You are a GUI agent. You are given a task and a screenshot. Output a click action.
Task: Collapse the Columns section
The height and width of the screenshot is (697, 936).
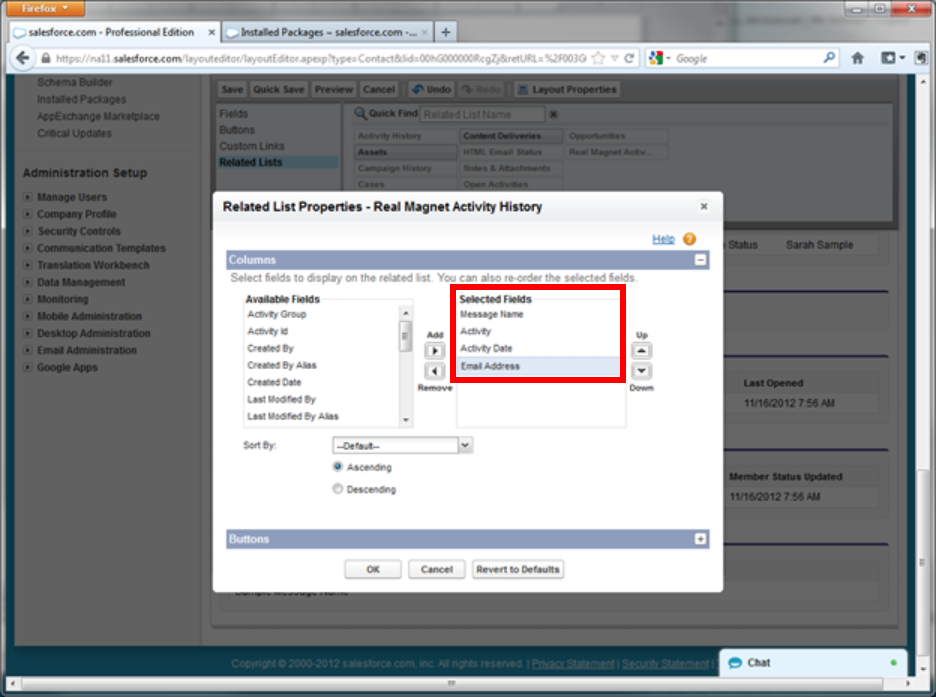point(700,260)
